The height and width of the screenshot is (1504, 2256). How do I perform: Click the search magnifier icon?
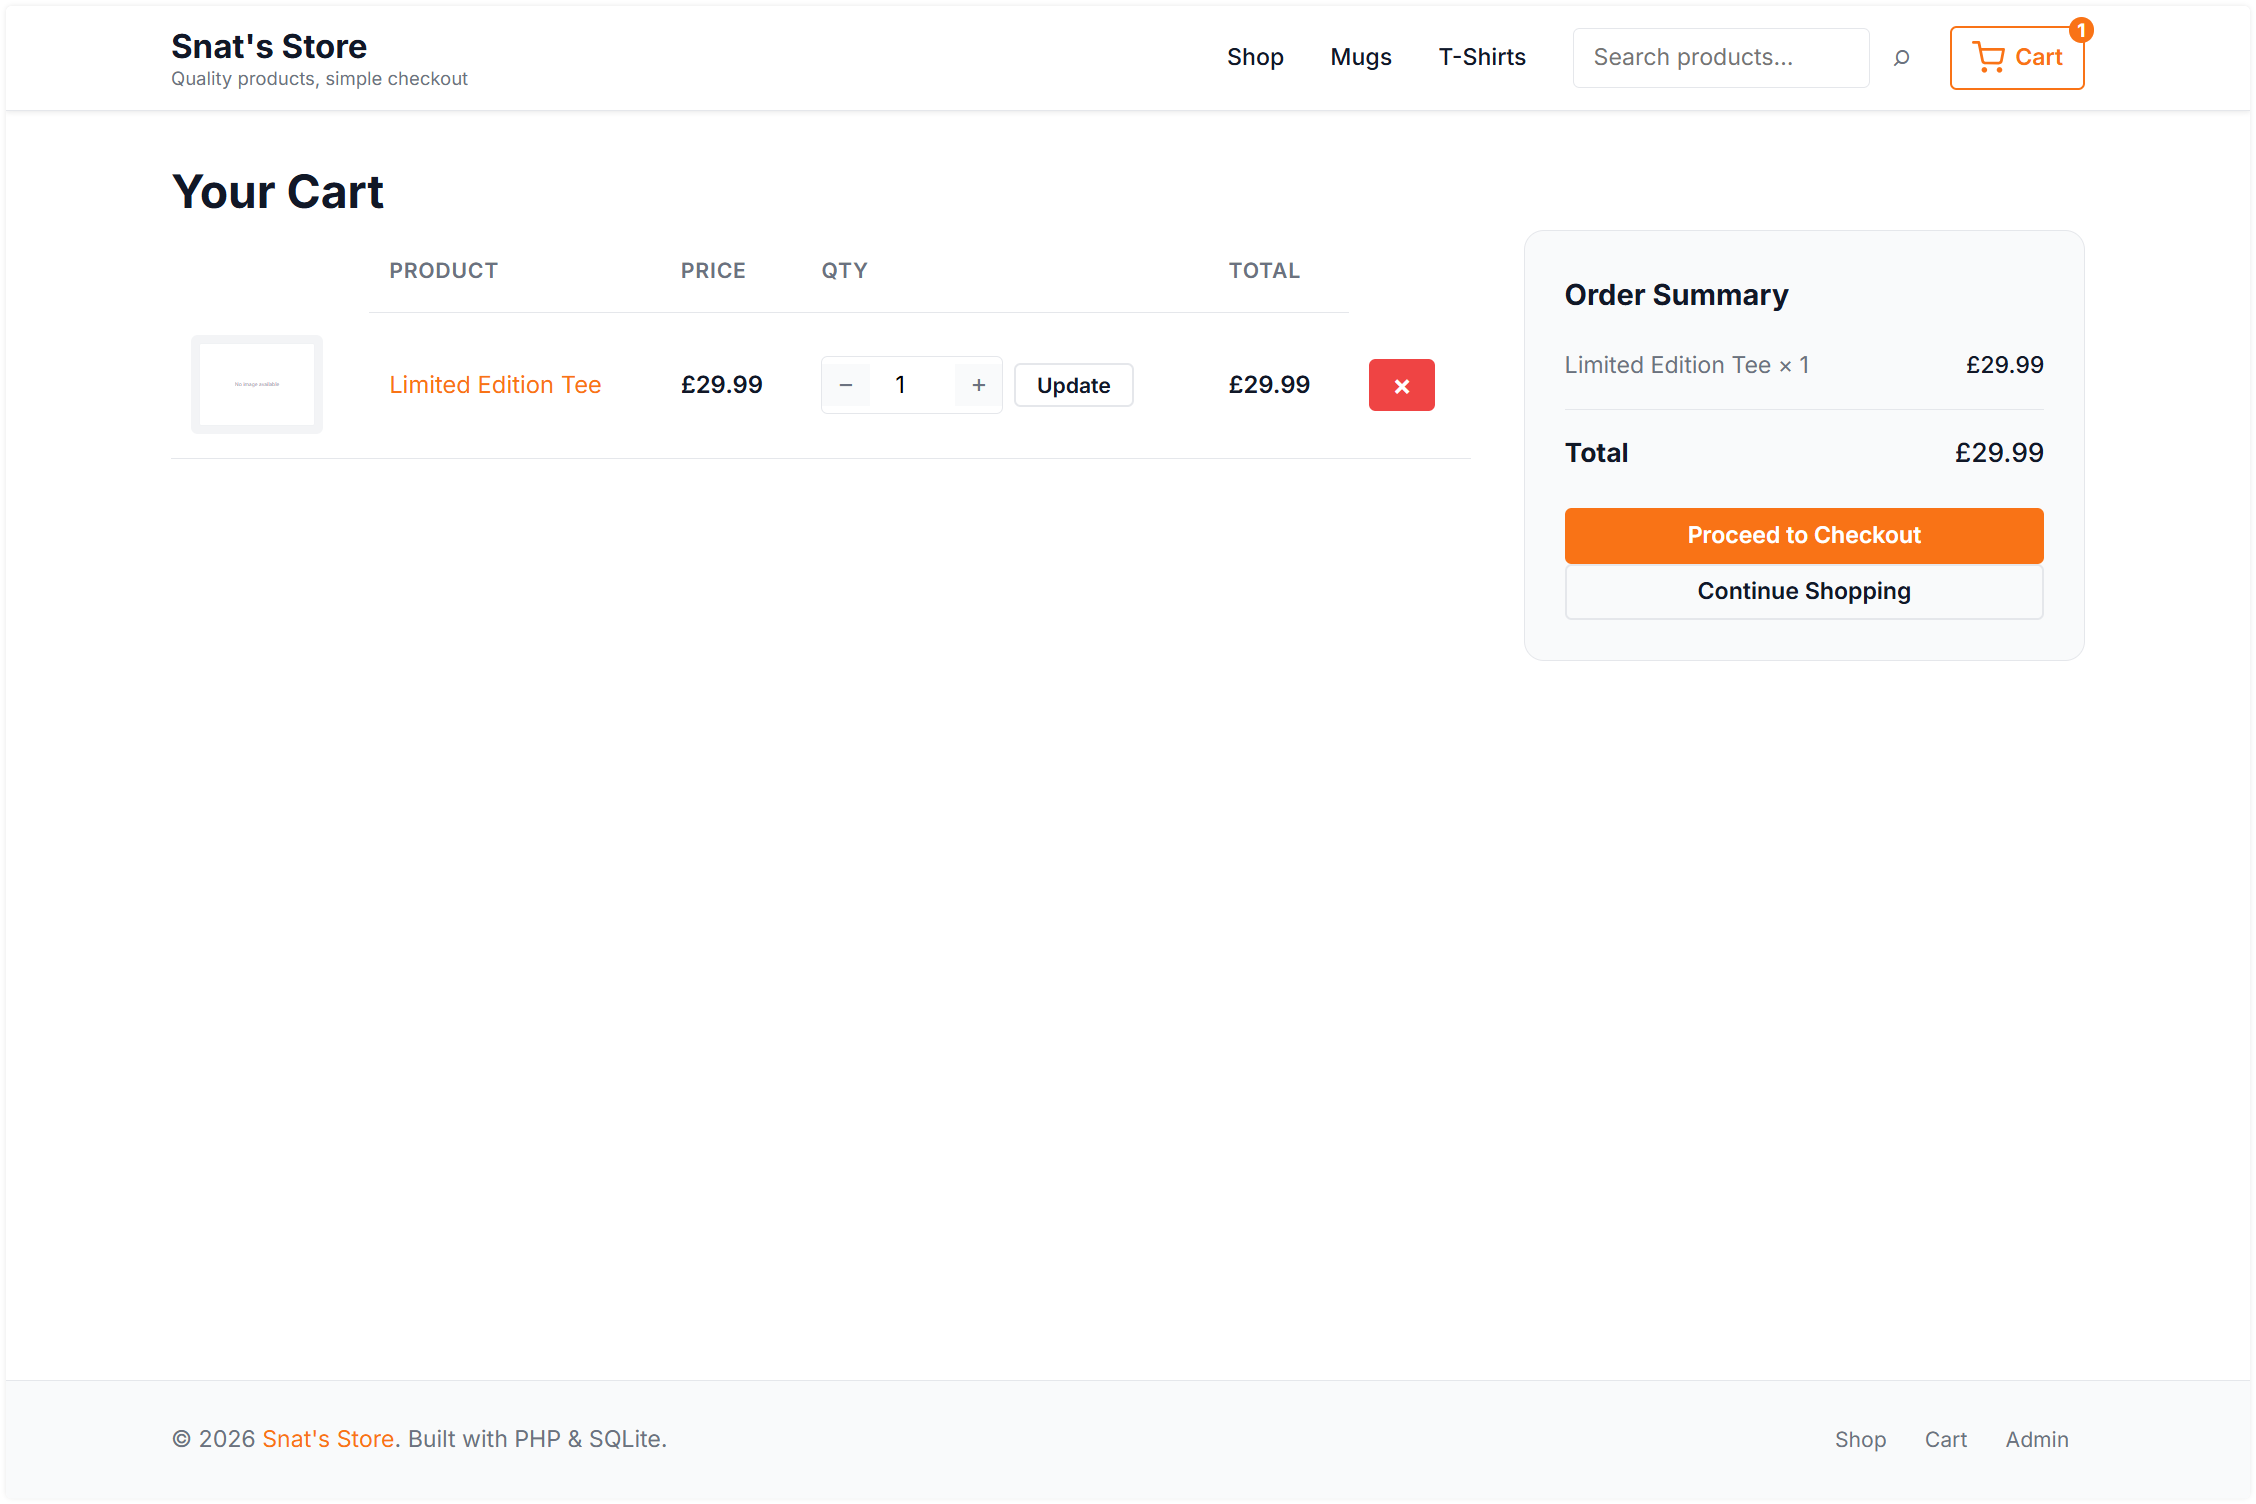click(x=1901, y=57)
